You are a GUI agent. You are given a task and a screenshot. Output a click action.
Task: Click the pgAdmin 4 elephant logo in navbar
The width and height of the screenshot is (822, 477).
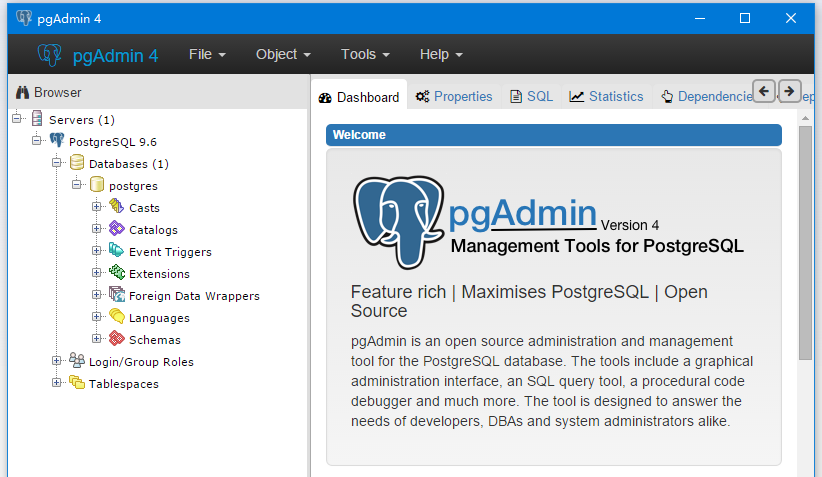point(50,55)
